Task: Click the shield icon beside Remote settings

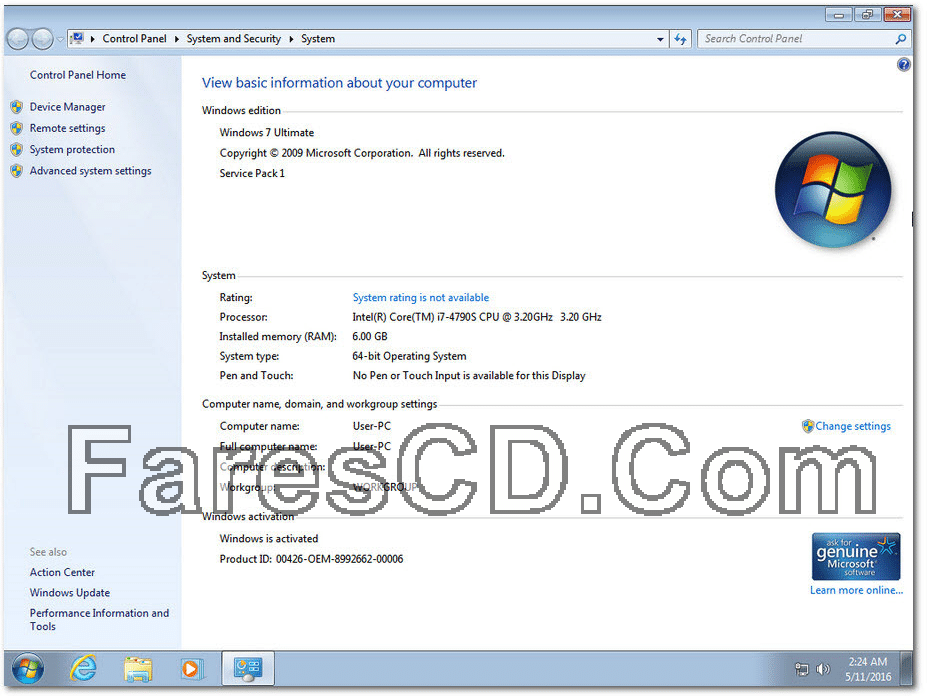Action: [17, 128]
